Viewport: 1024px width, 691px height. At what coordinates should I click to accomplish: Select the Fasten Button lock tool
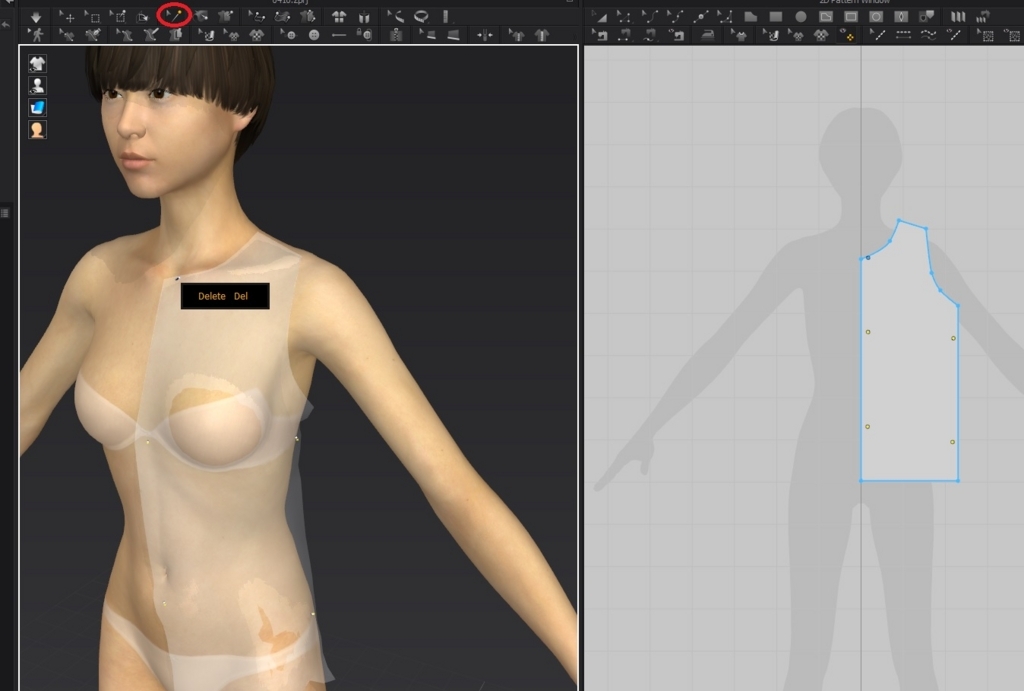click(x=364, y=35)
